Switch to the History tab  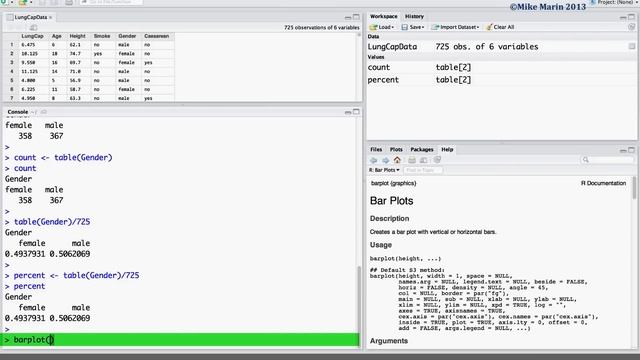pyautogui.click(x=414, y=16)
